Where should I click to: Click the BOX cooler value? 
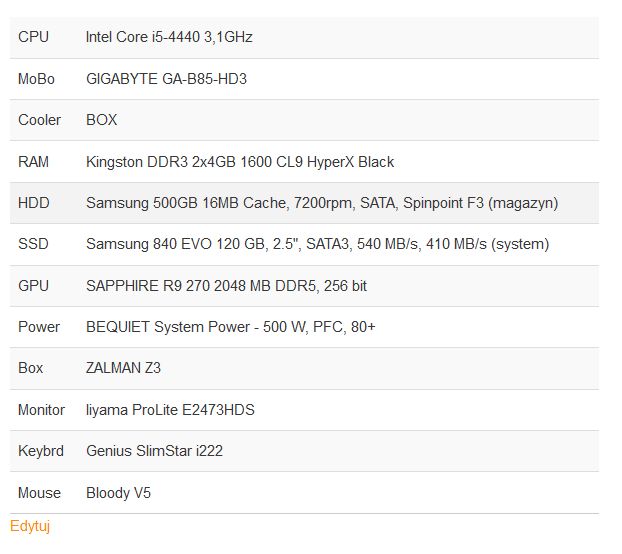tap(101, 120)
